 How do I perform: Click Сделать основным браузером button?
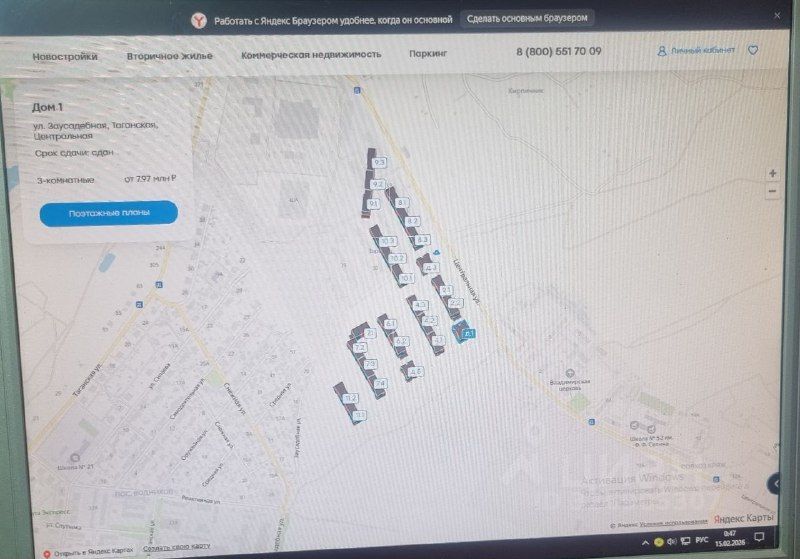click(527, 18)
